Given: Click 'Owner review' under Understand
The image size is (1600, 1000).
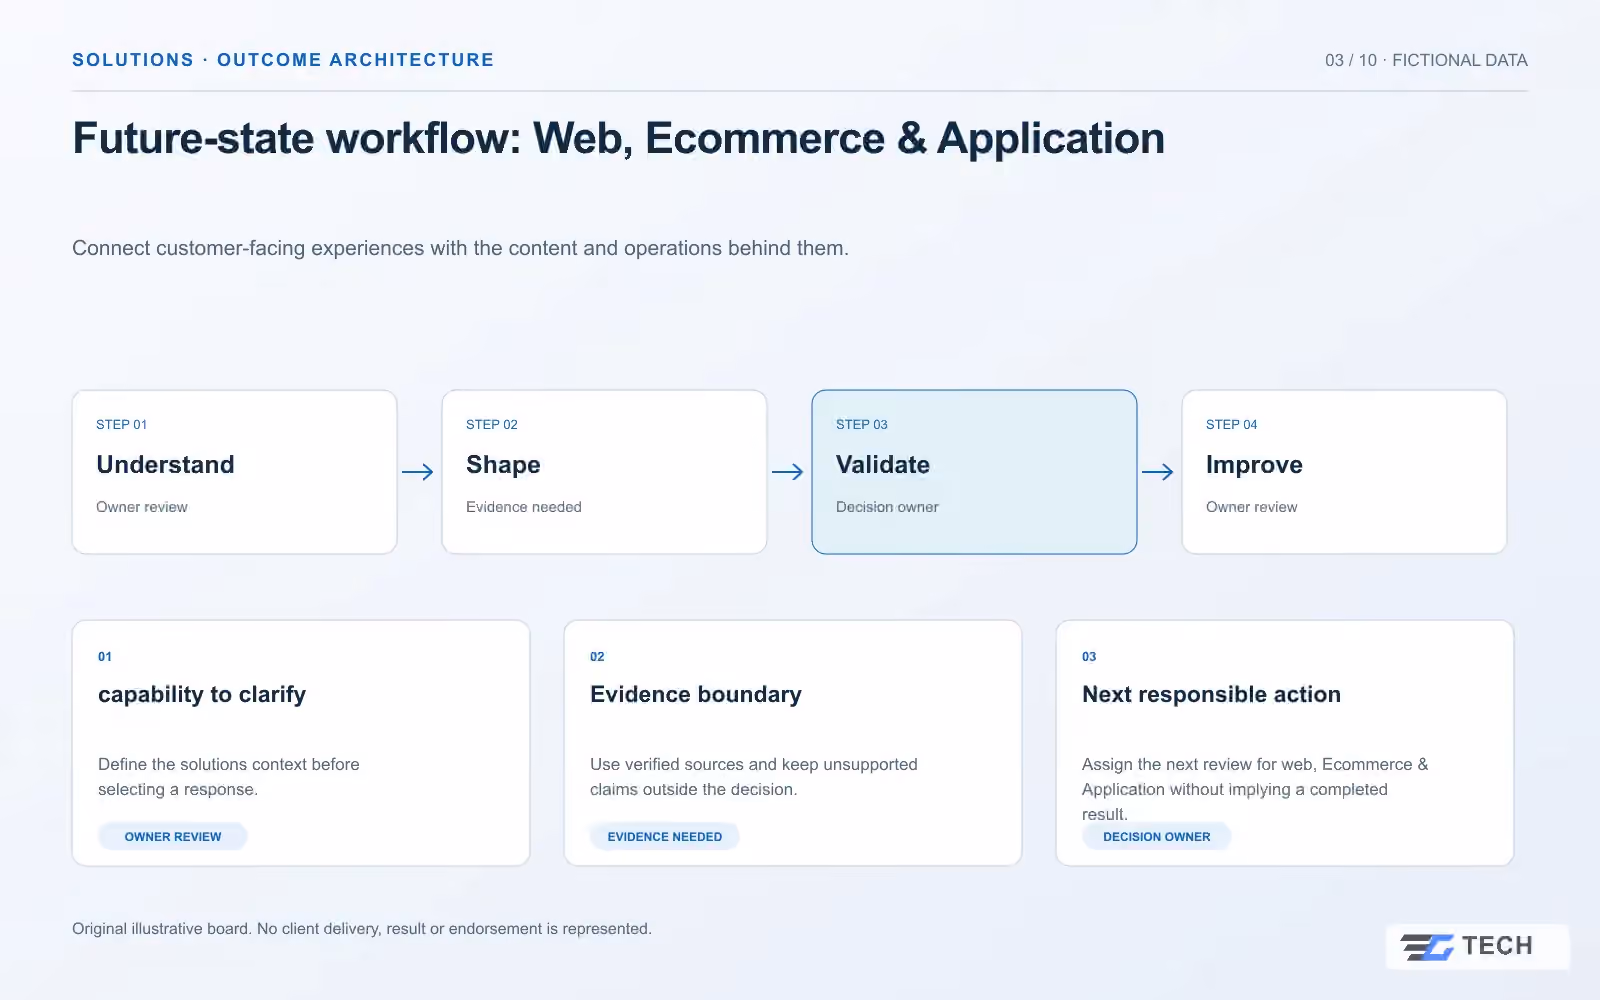Looking at the screenshot, I should click(142, 507).
